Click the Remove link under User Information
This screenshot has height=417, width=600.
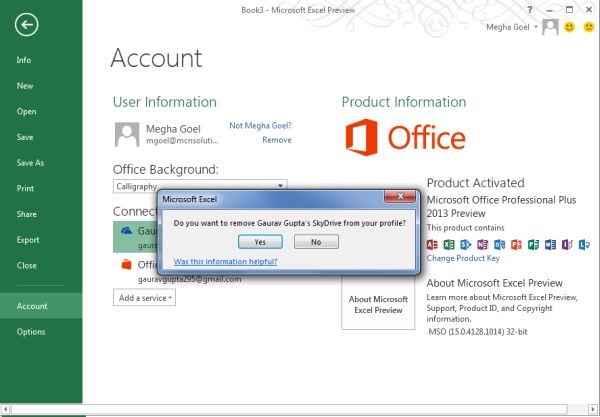pyautogui.click(x=277, y=140)
